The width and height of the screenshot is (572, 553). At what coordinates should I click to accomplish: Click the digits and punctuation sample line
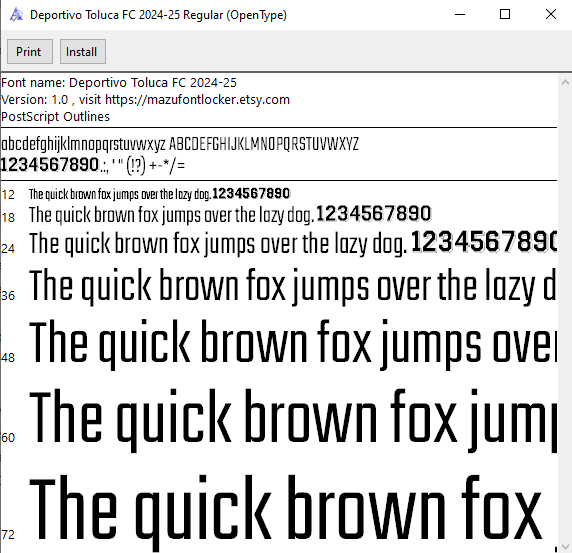[93, 165]
